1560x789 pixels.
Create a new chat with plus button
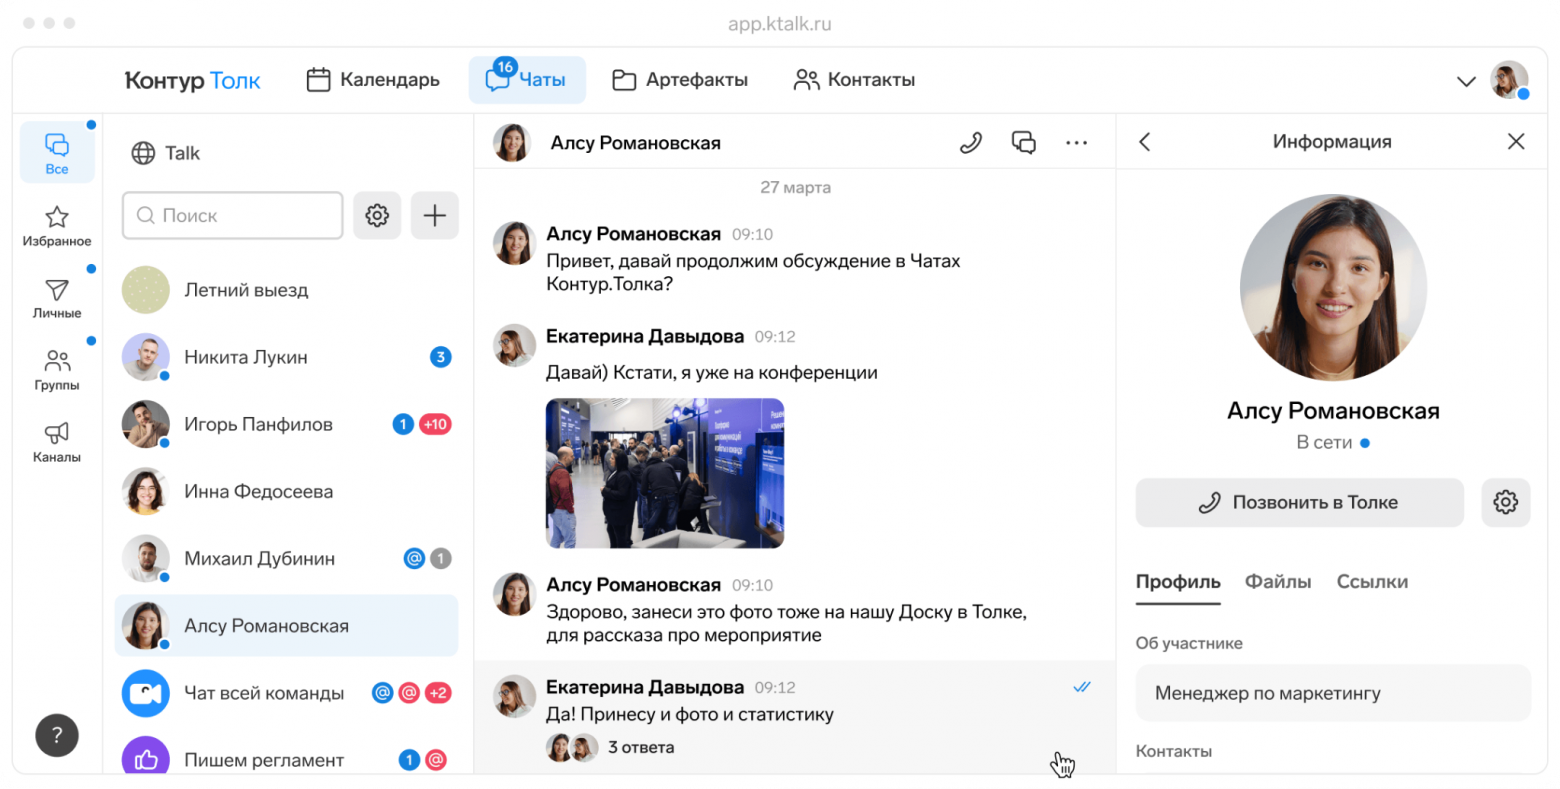tap(435, 215)
